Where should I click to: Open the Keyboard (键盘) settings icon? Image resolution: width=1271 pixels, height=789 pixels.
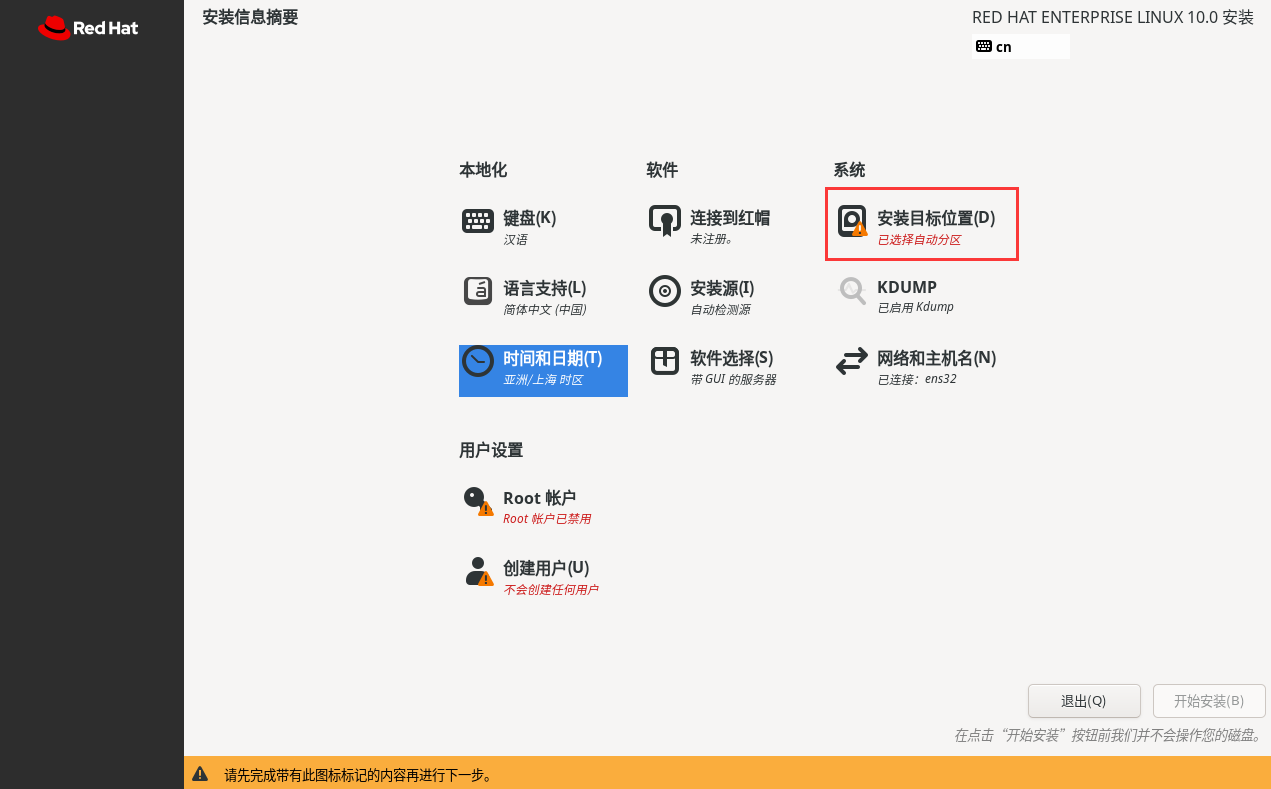coord(478,221)
